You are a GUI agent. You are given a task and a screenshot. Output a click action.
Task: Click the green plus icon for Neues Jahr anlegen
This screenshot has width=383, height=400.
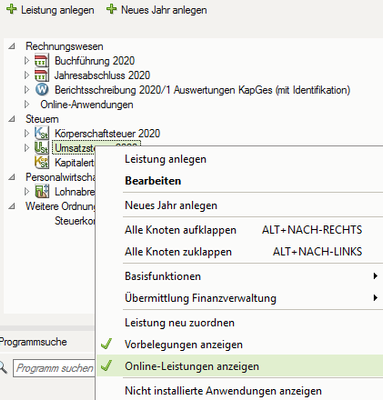[112, 9]
